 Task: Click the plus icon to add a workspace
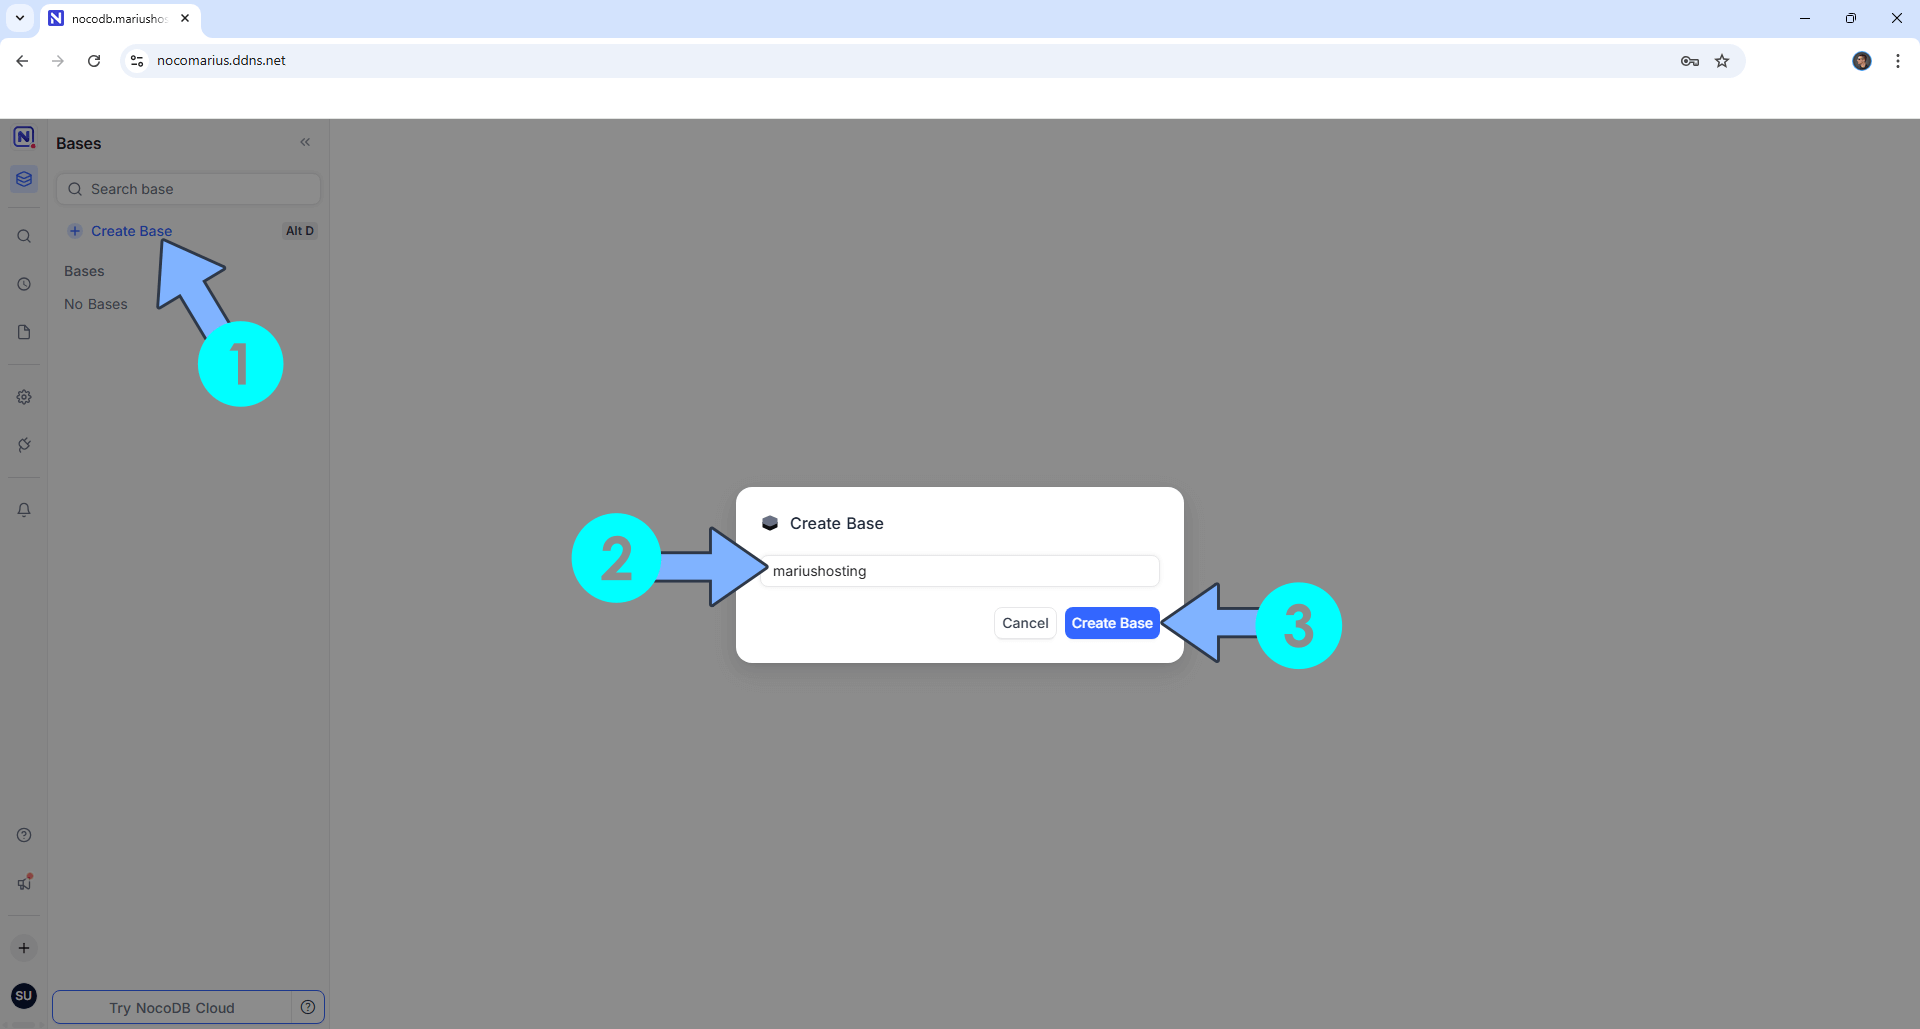tap(23, 947)
